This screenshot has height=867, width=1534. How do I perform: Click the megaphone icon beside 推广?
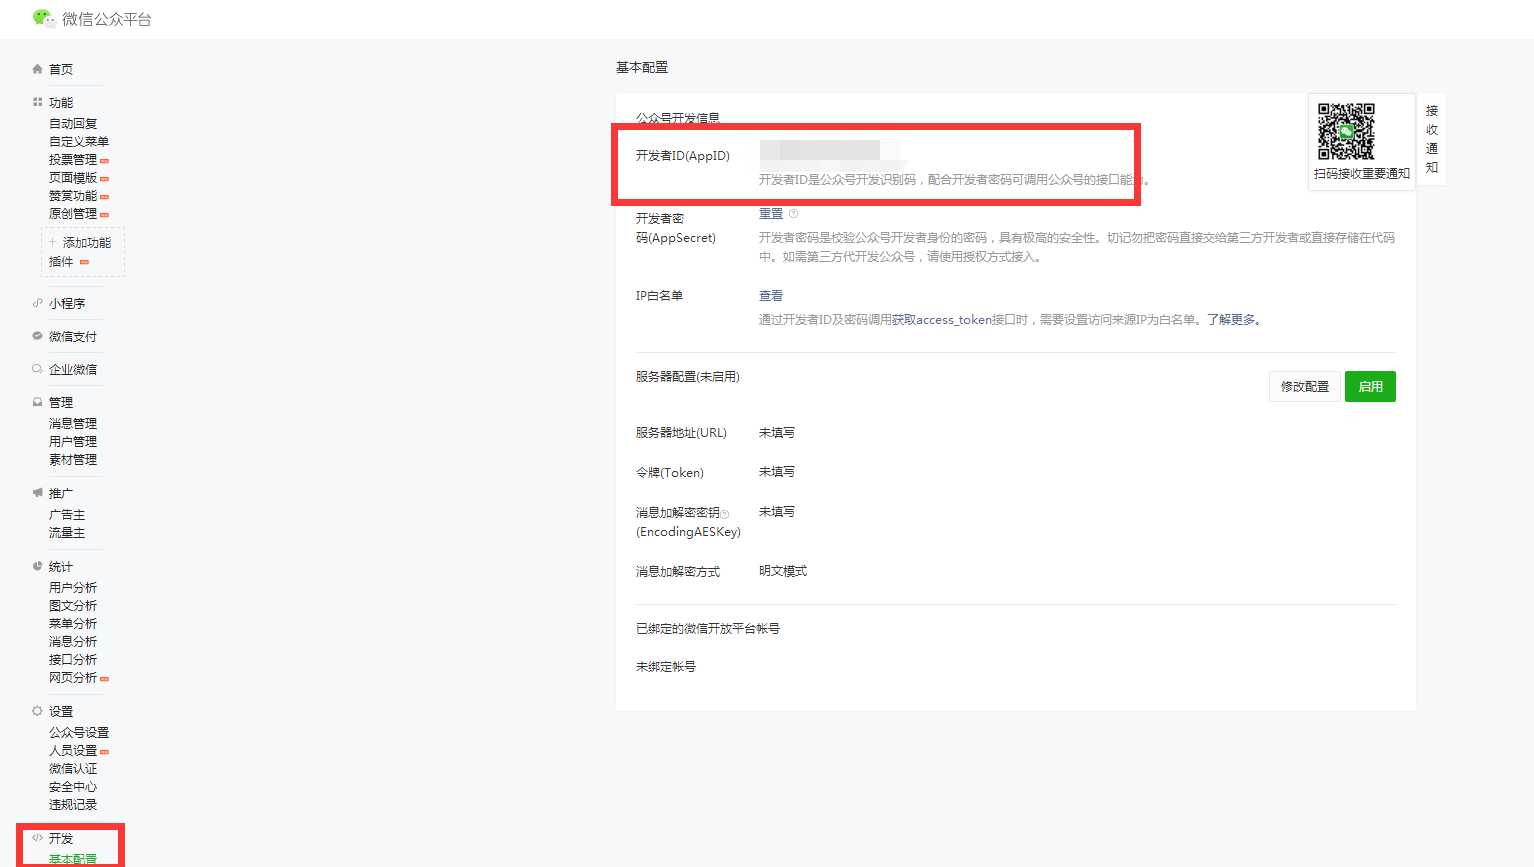[38, 493]
